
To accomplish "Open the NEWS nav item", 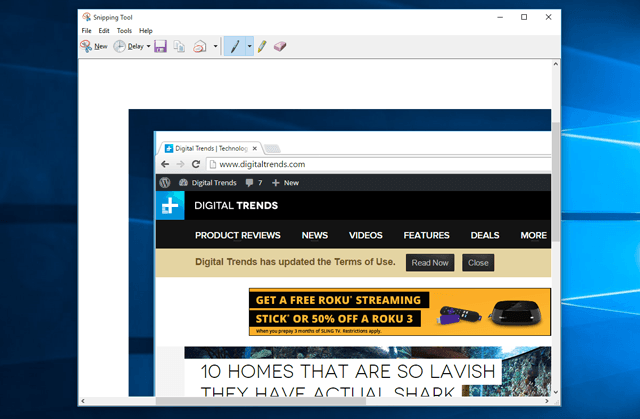I will click(315, 235).
